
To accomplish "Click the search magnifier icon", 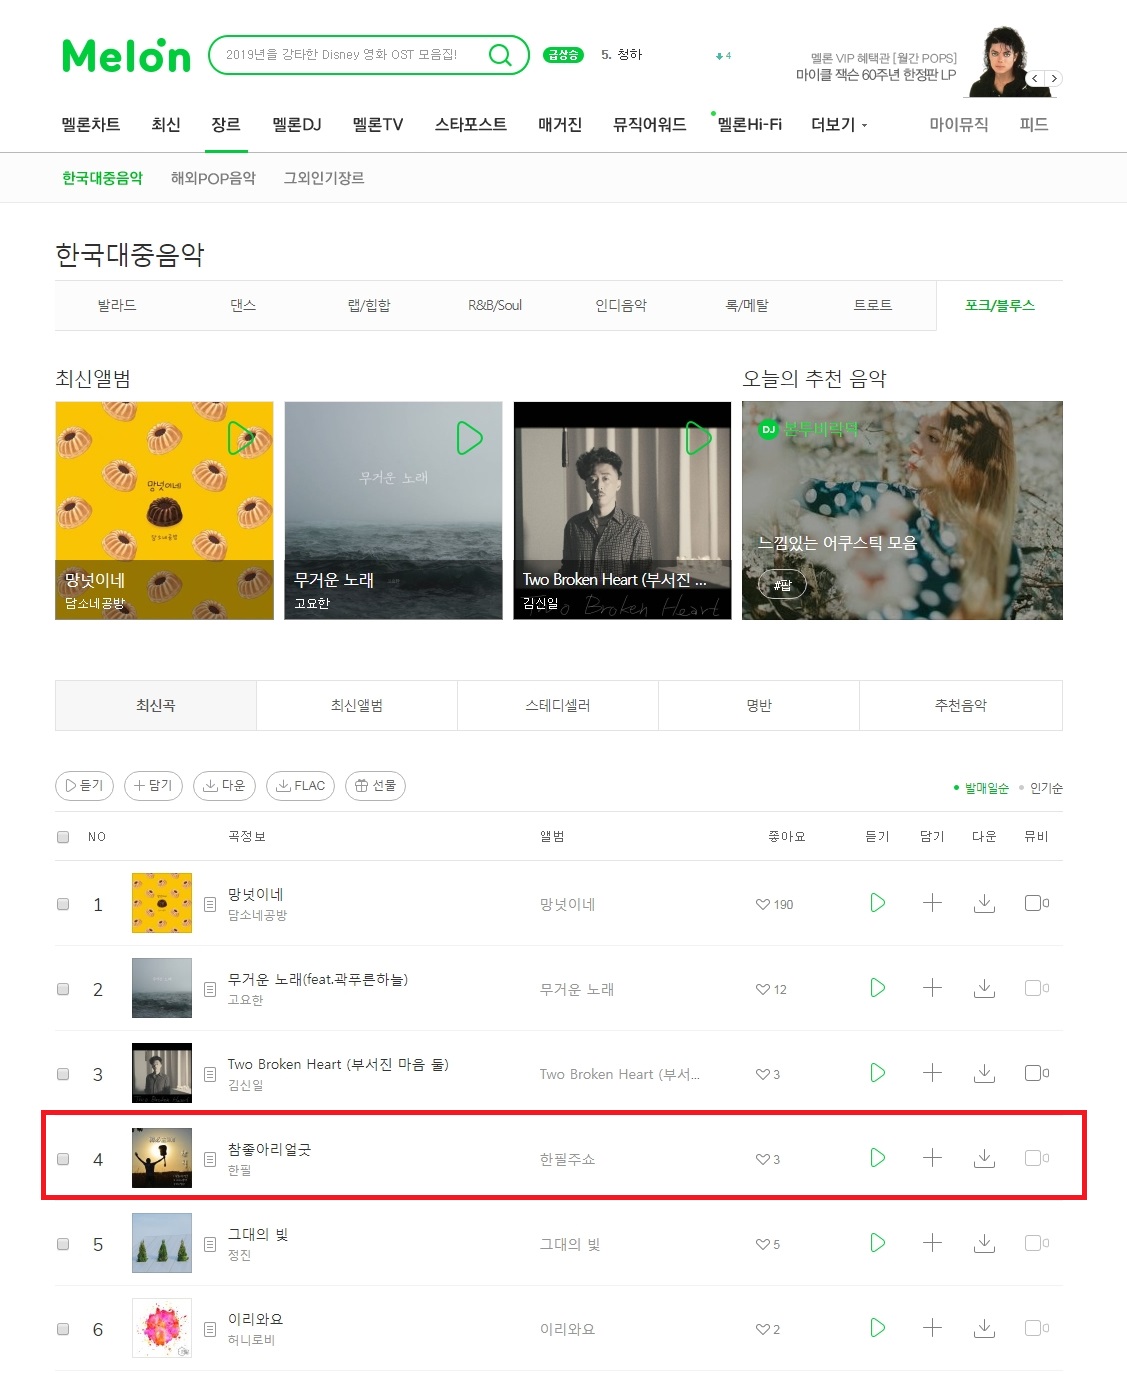I will coord(500,55).
